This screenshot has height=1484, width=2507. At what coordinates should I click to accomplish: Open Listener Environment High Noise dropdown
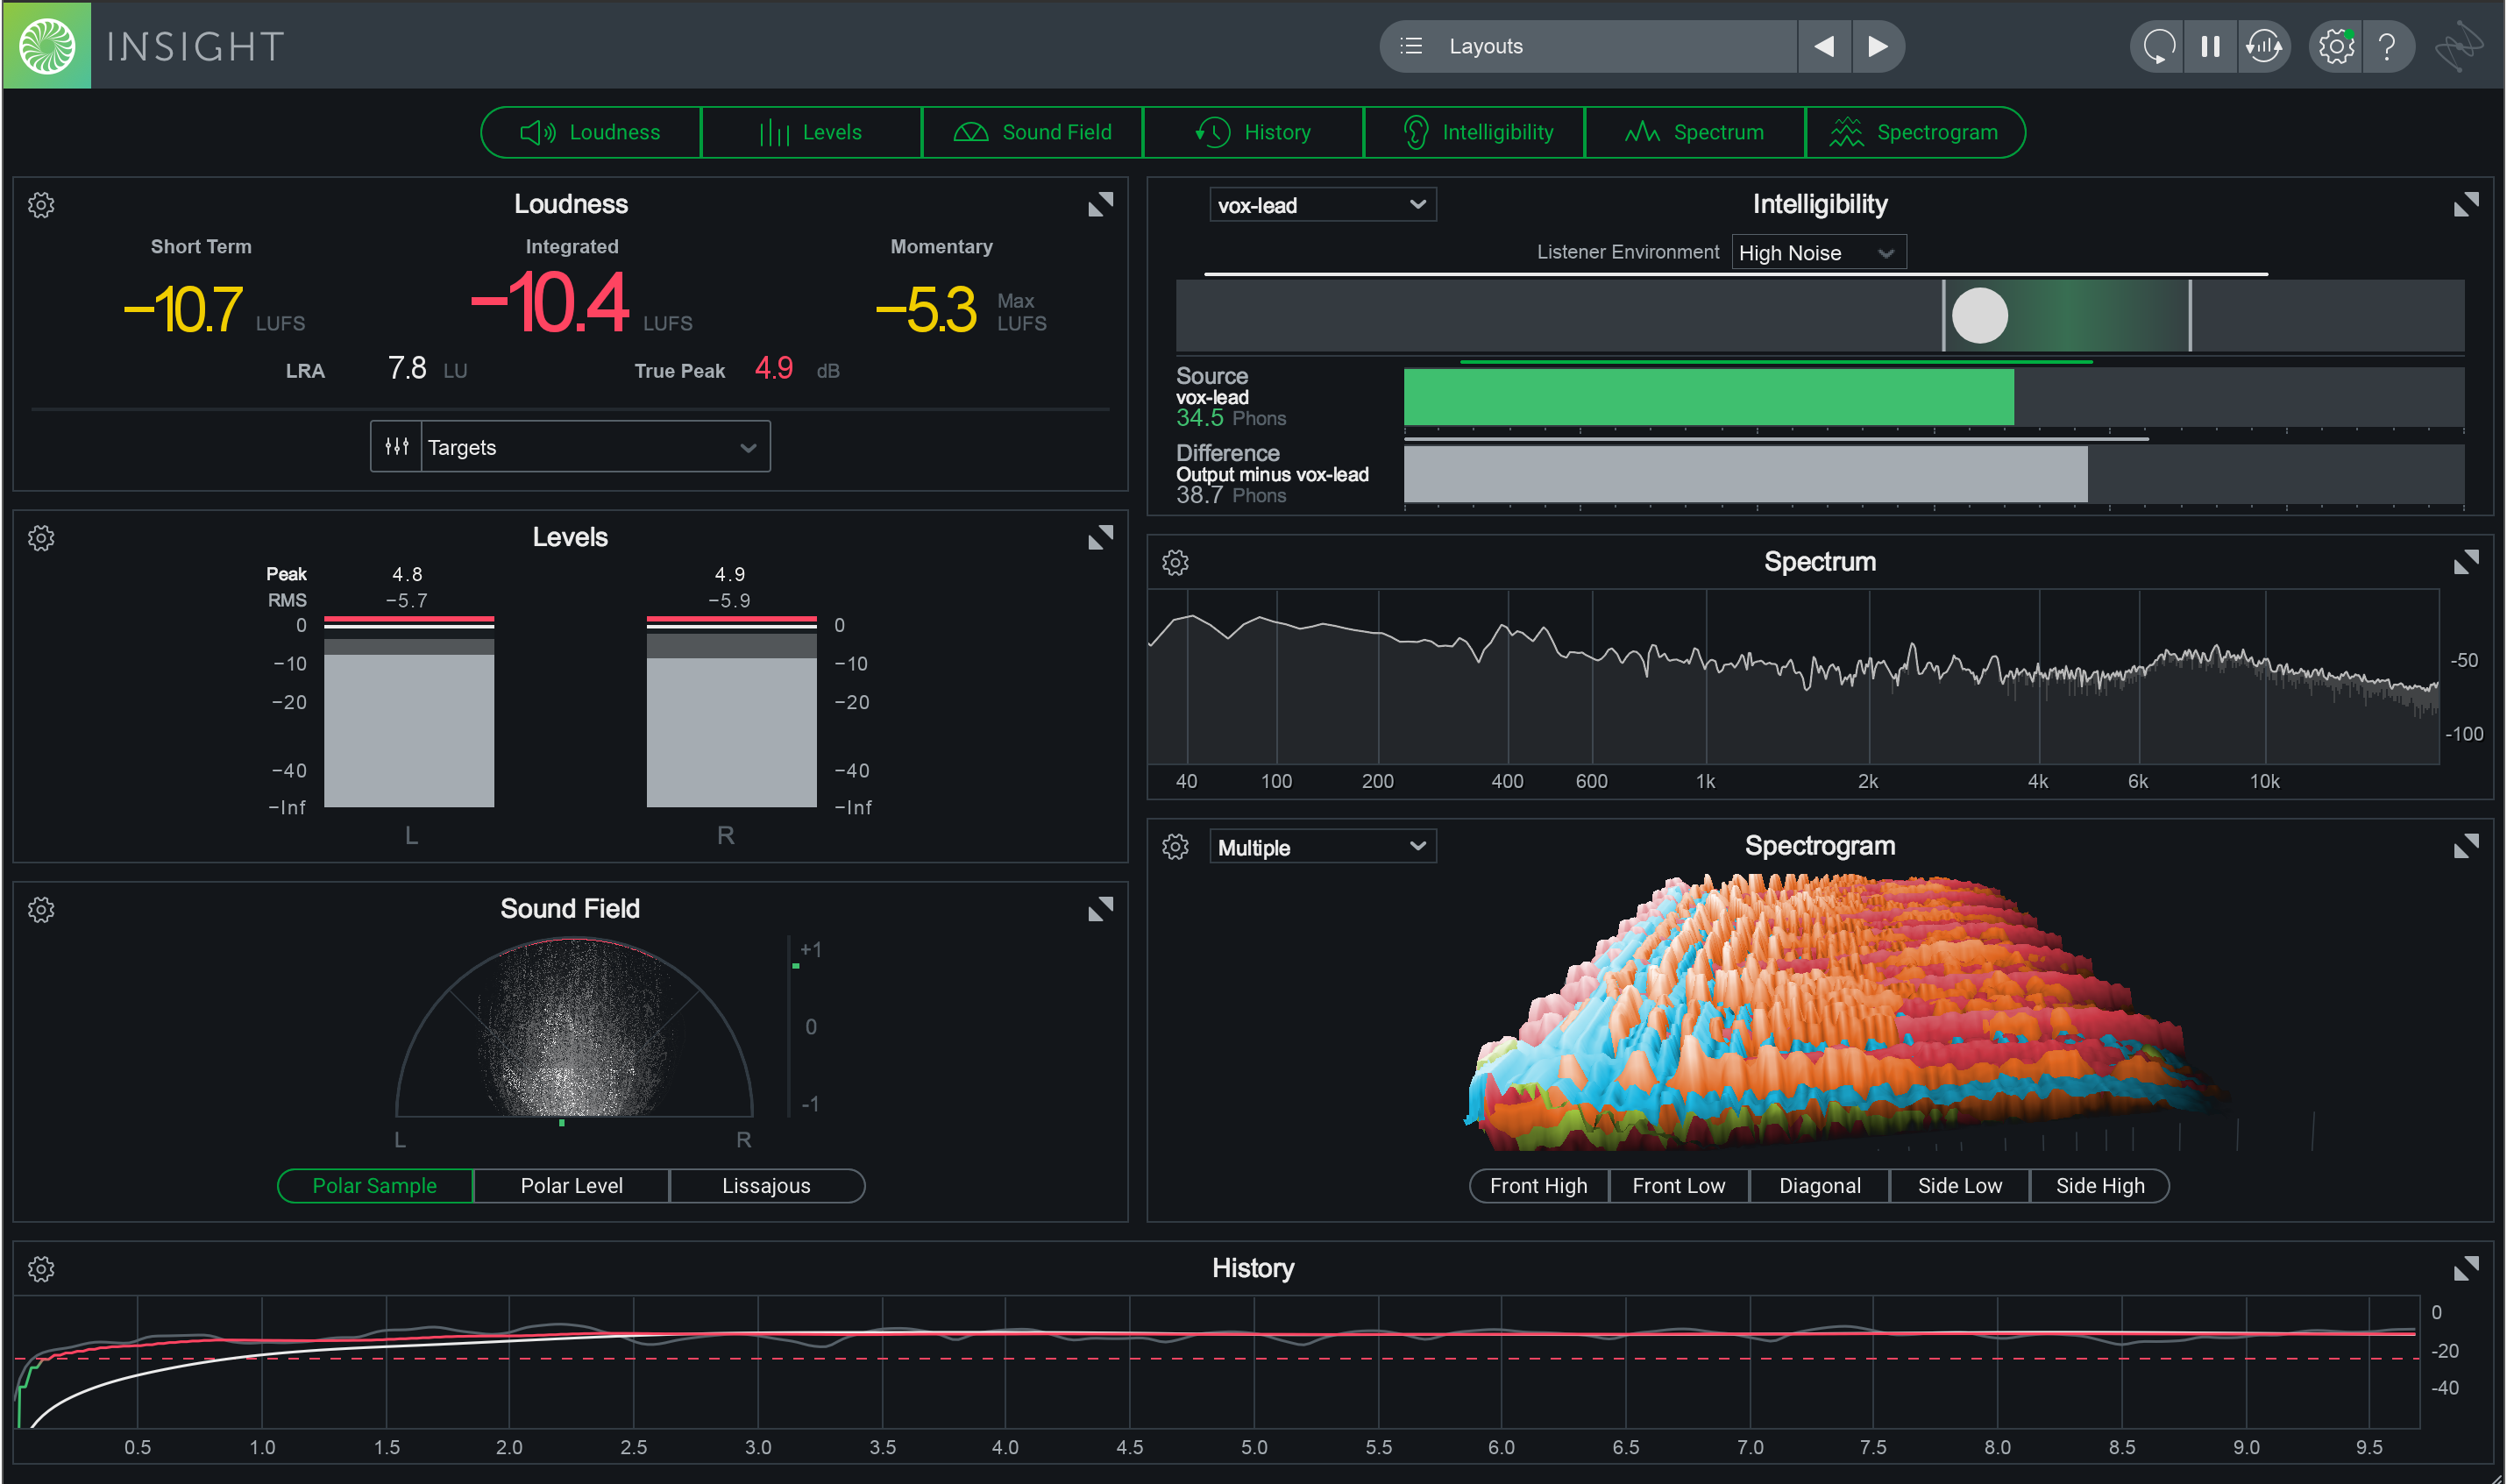1818,253
